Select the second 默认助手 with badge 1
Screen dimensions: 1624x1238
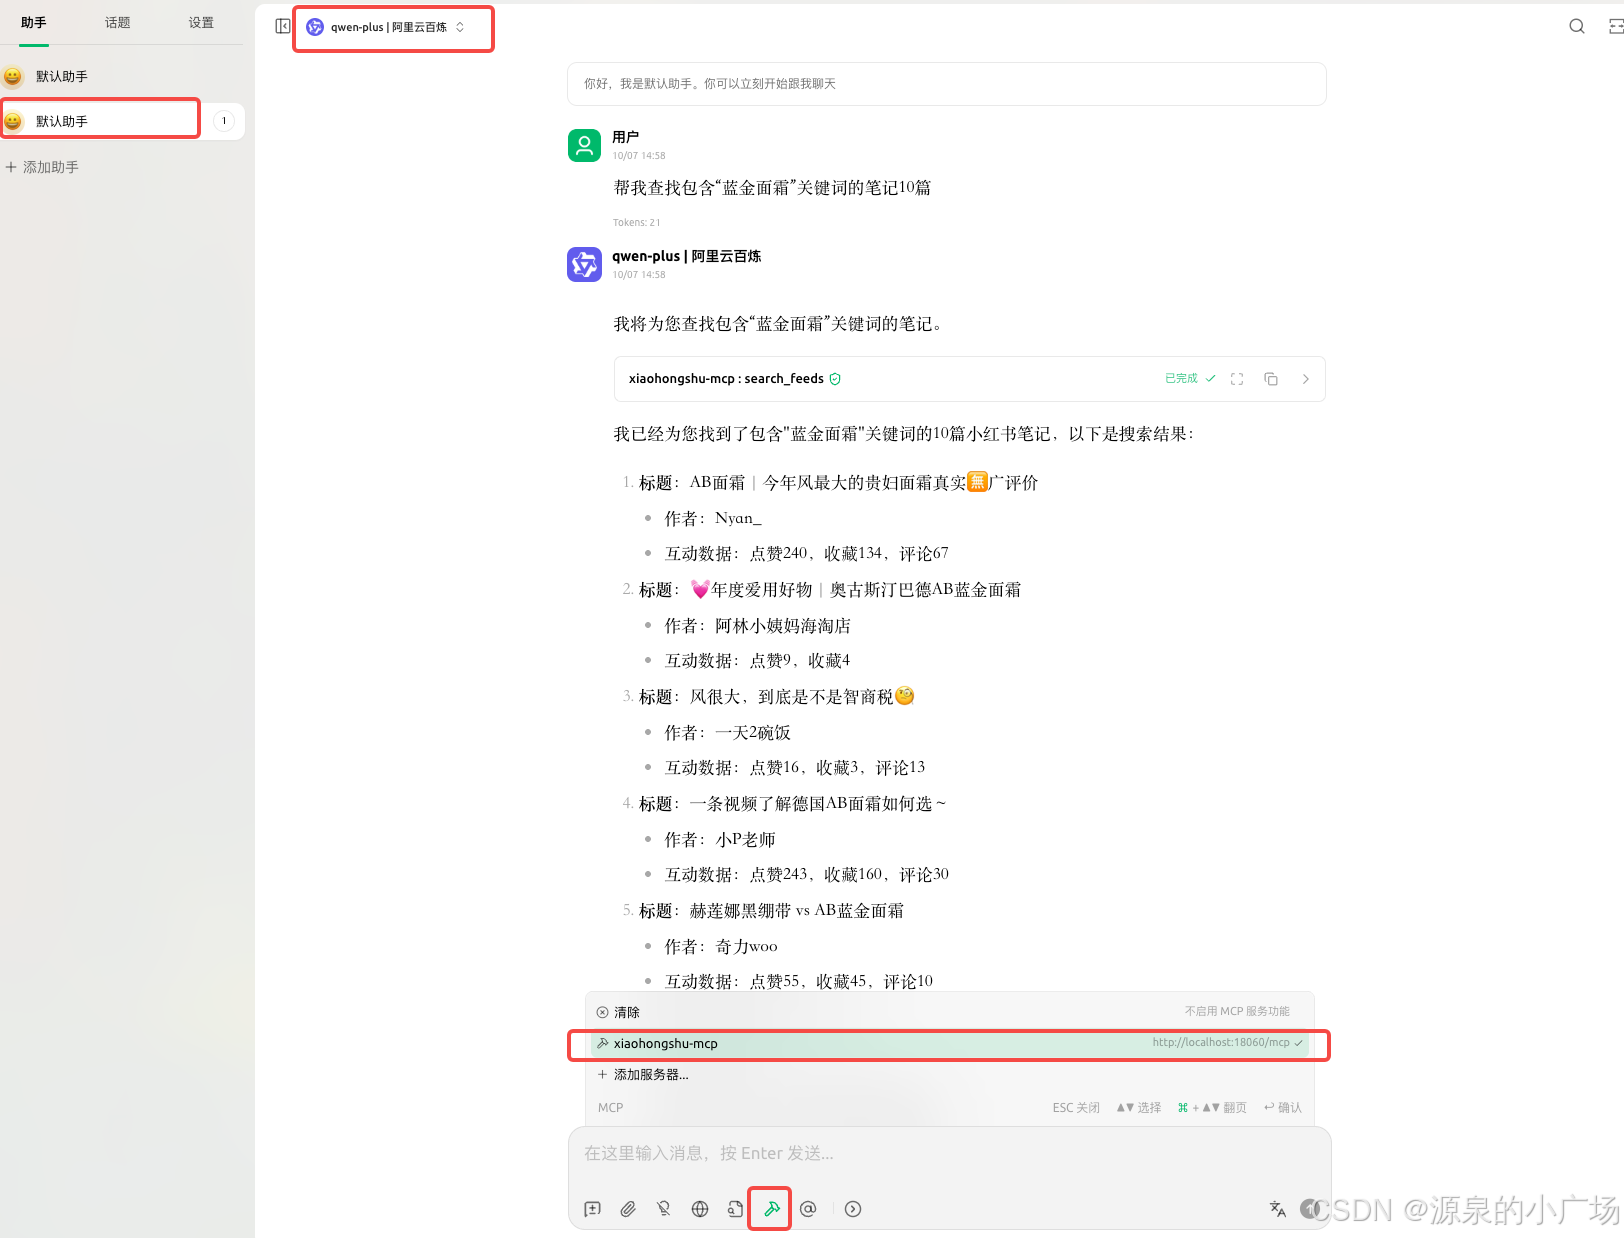122,121
